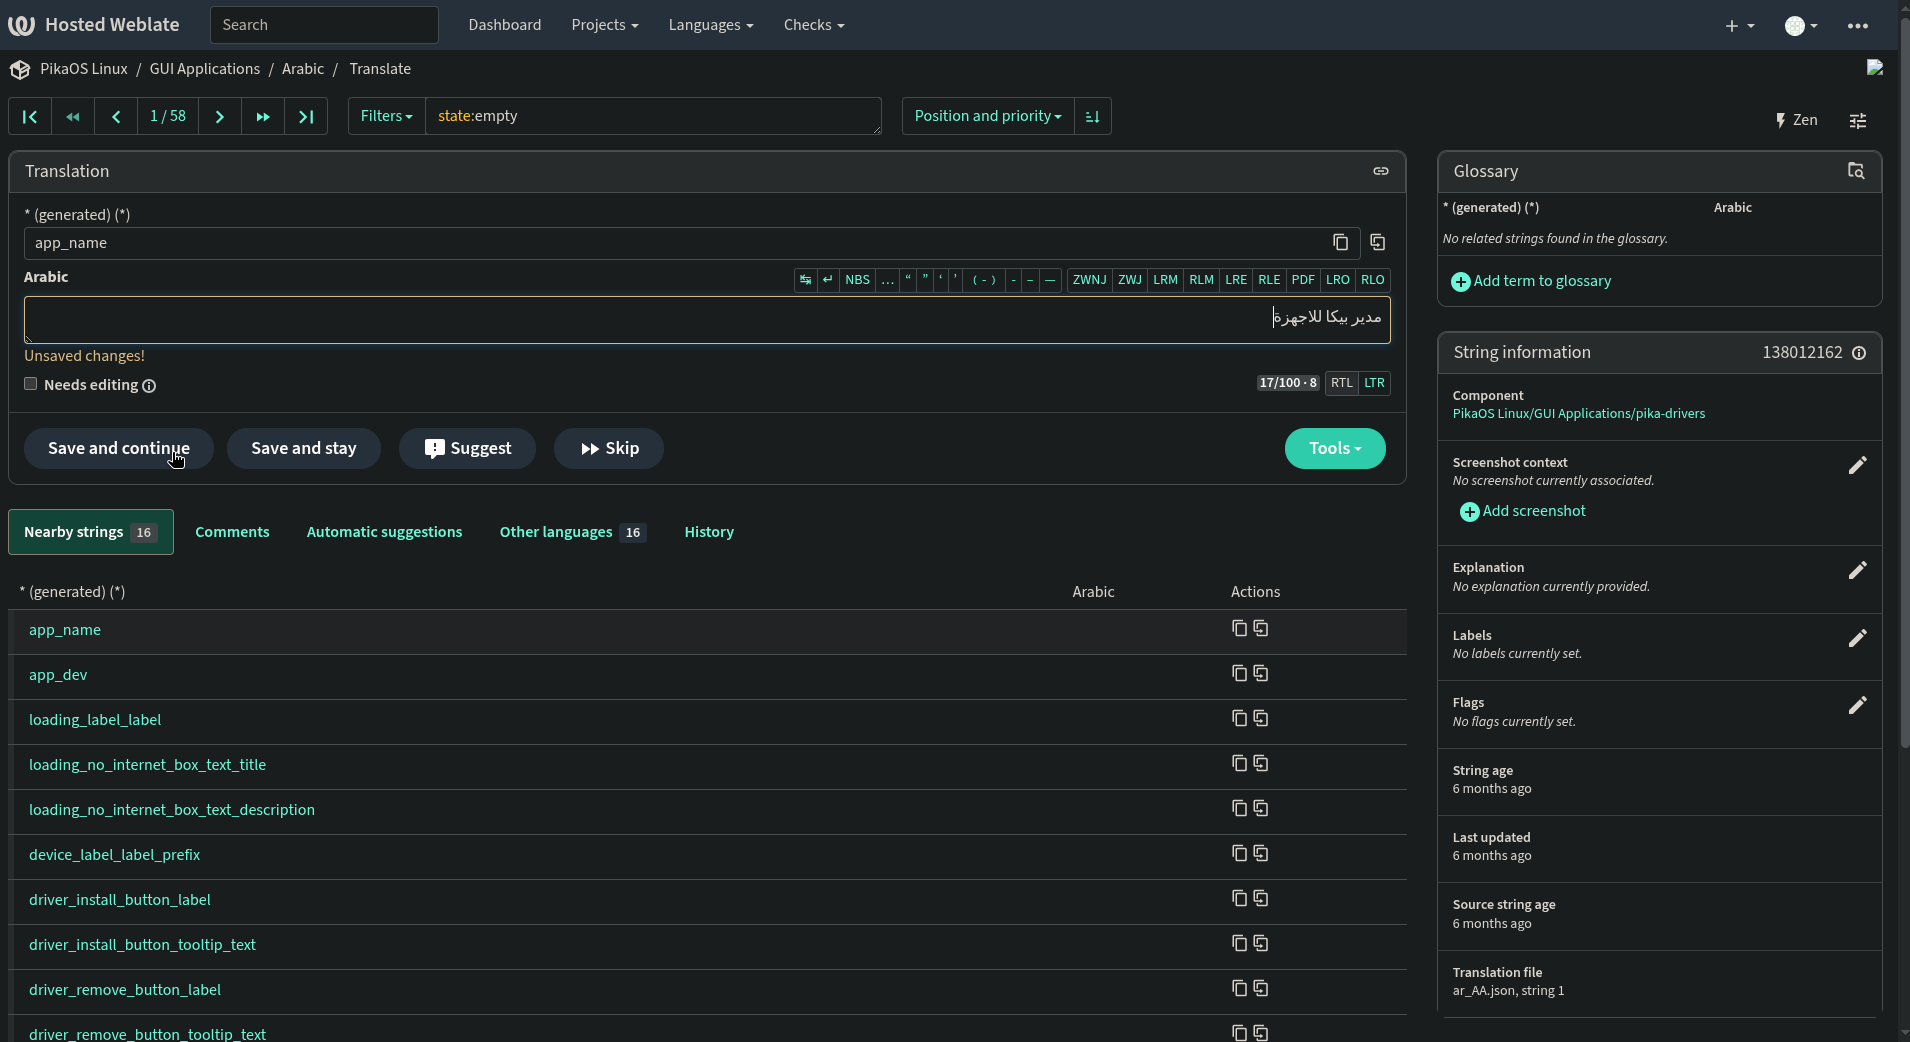
Task: Click Add screenshot link
Action: [1523, 511]
